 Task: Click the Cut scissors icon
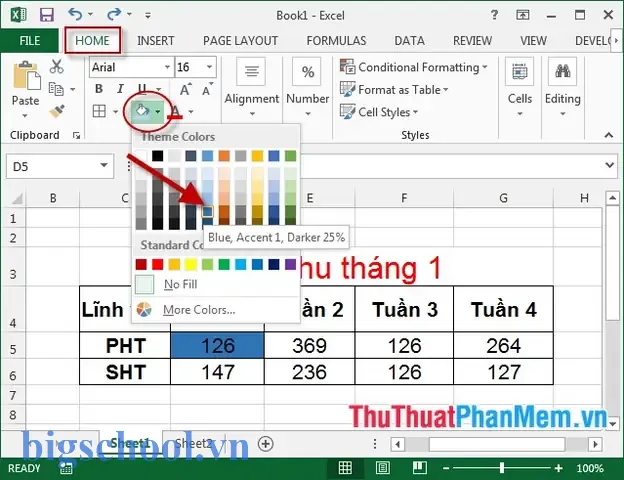click(57, 66)
